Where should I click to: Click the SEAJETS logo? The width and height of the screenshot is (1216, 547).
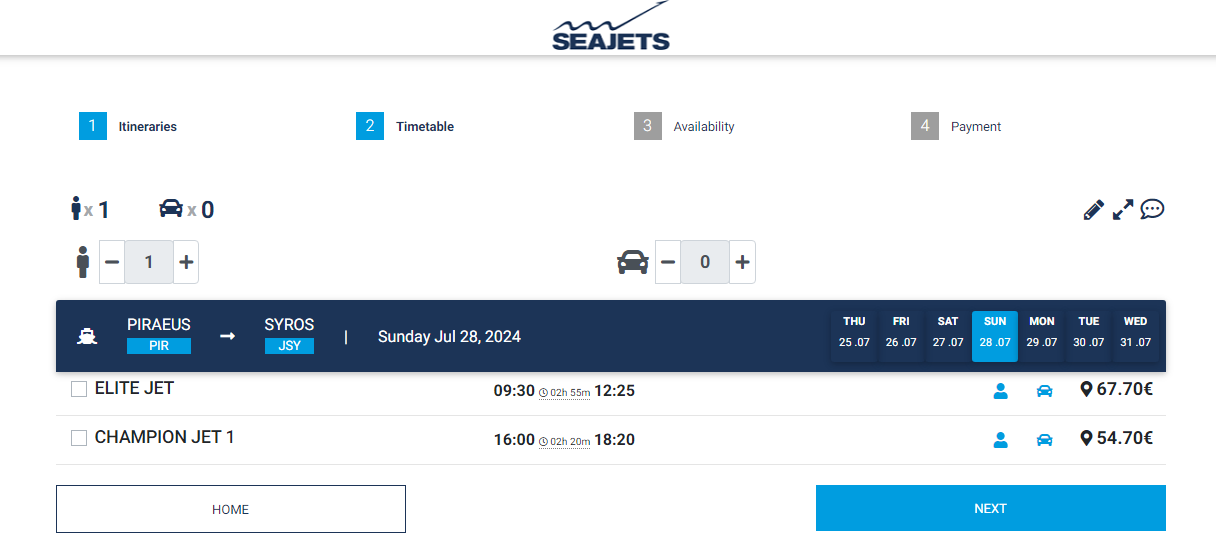point(610,28)
